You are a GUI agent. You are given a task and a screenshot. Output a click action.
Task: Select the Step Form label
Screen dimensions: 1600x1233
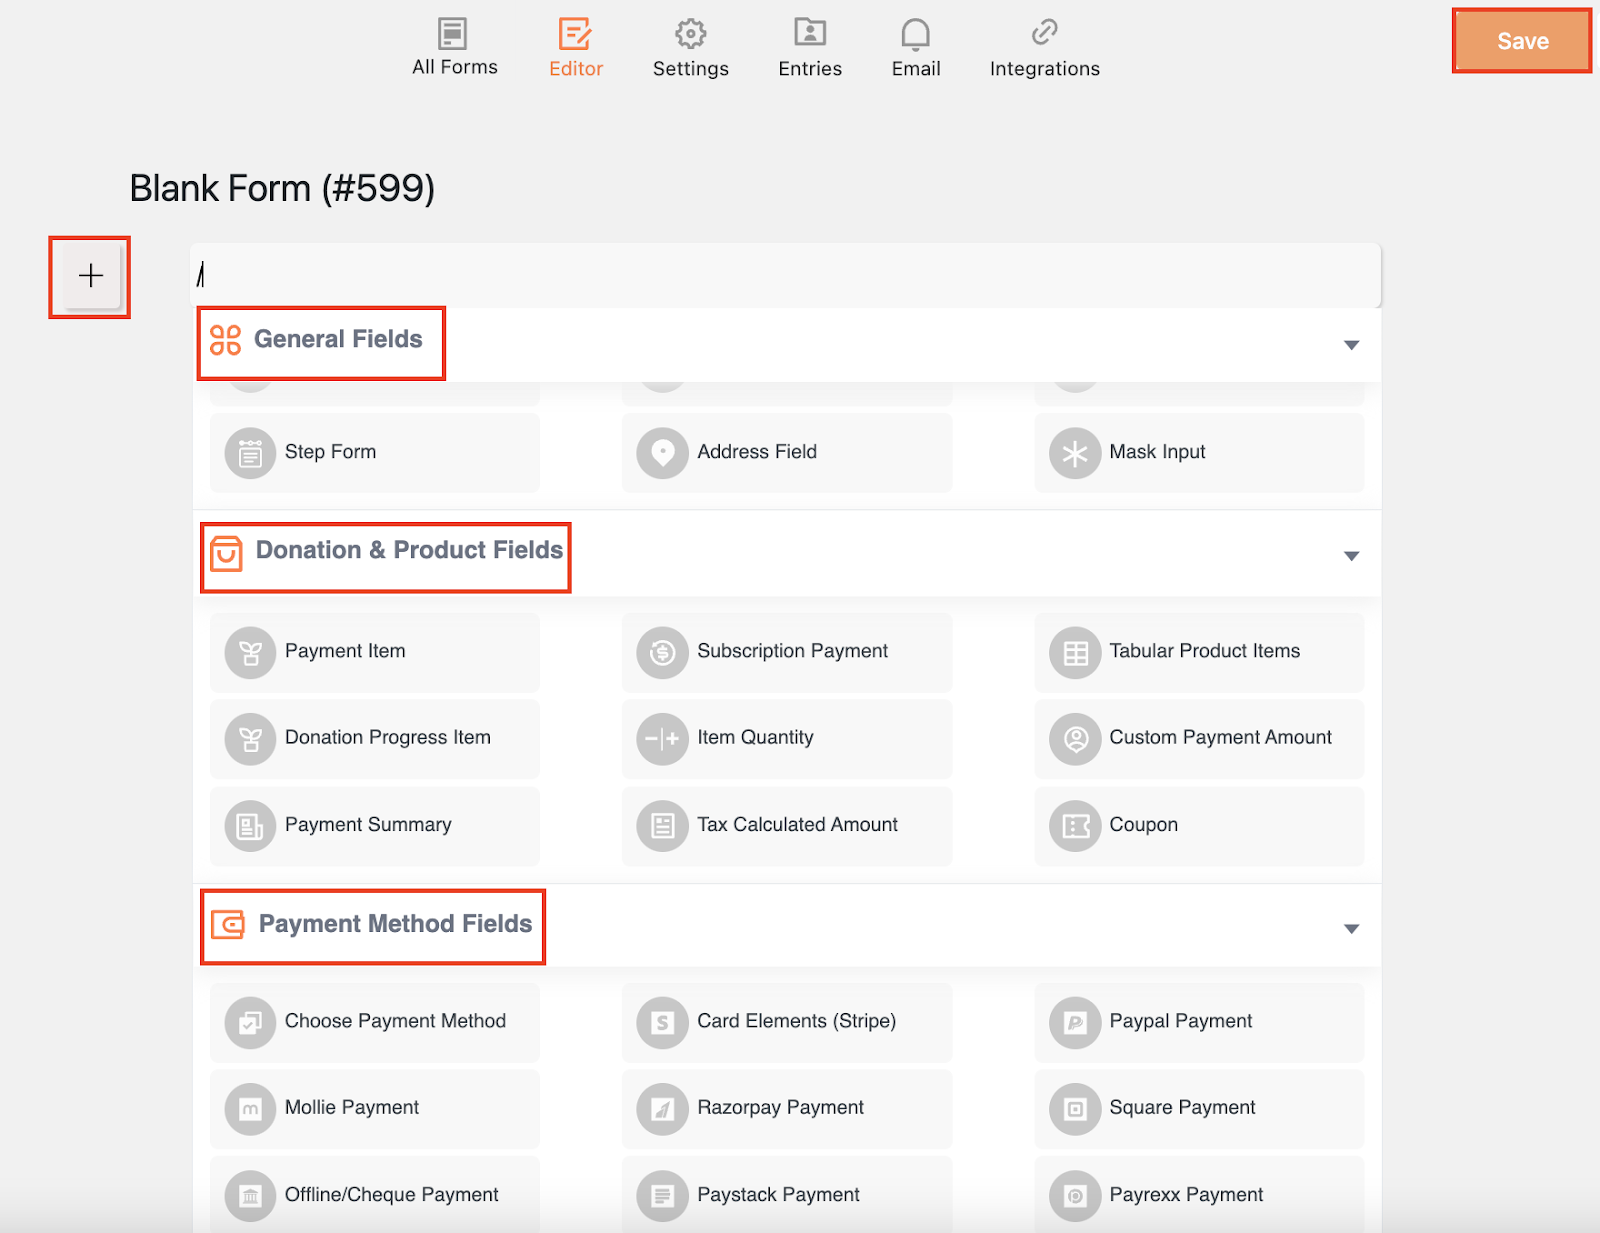(x=330, y=452)
